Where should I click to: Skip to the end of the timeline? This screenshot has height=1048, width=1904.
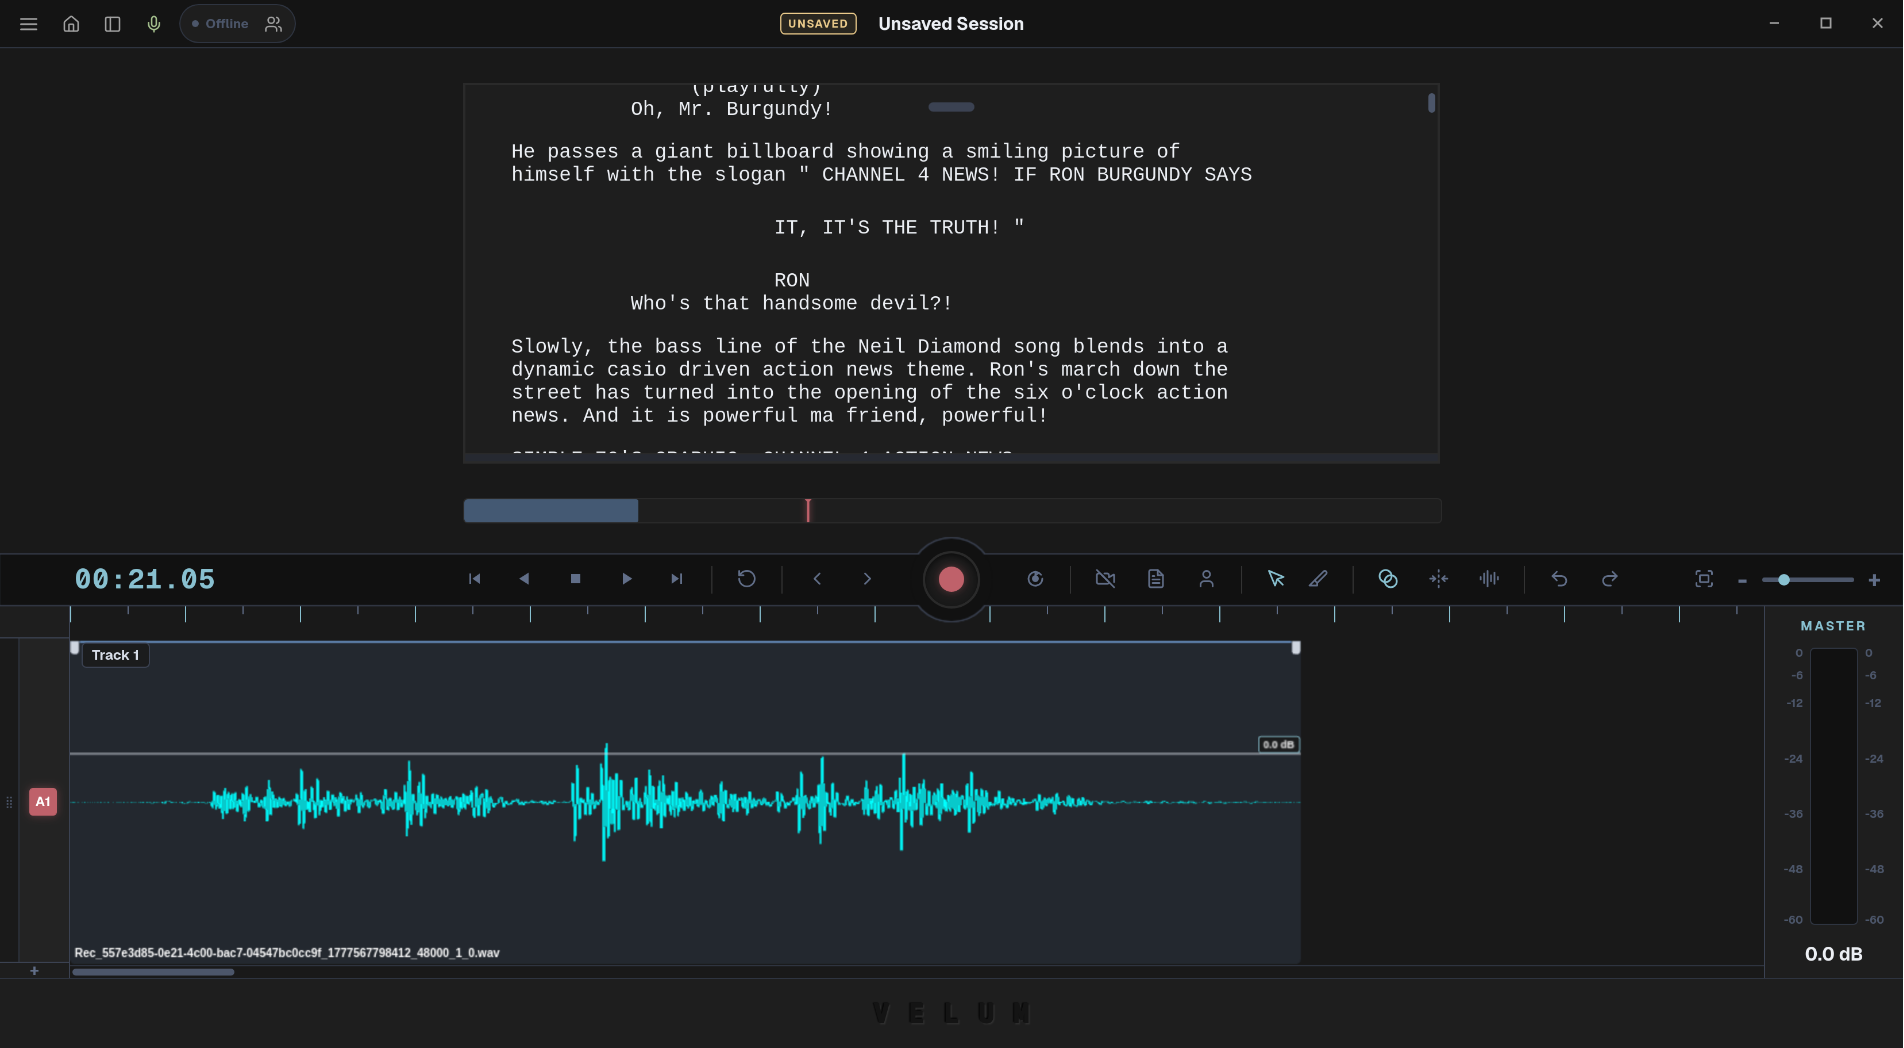click(677, 579)
